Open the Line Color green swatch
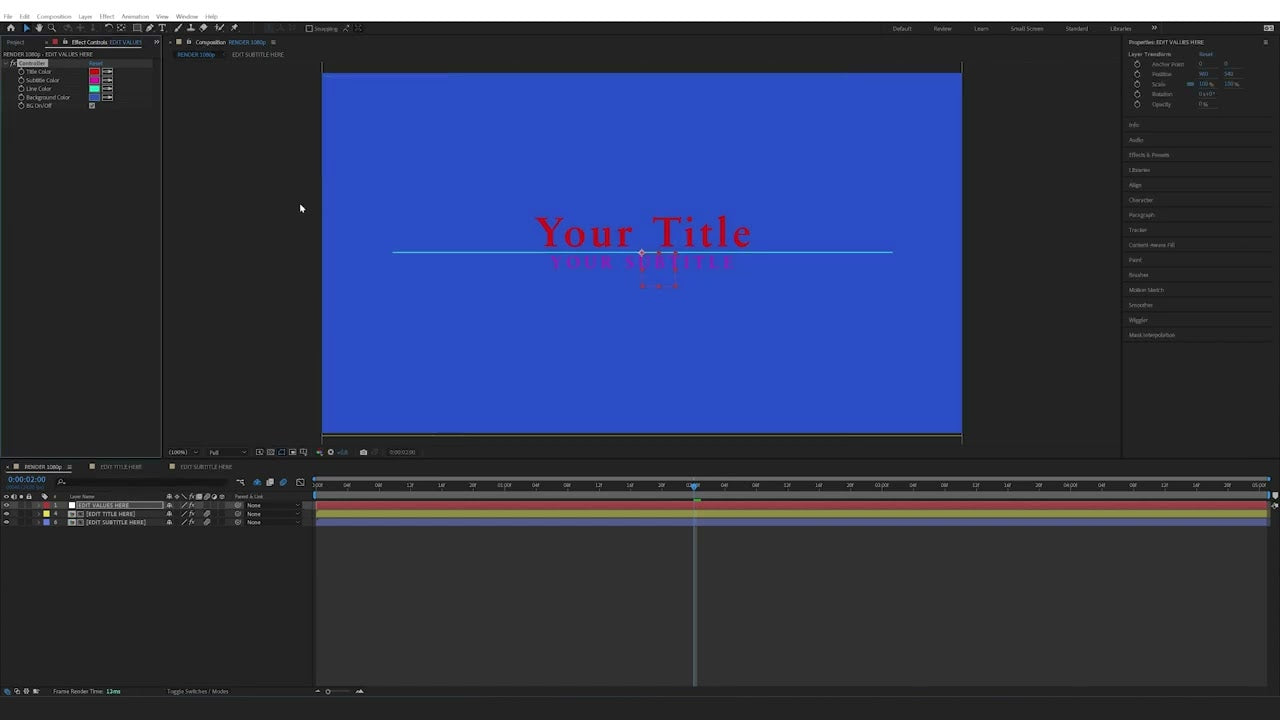1280x720 pixels. point(94,89)
